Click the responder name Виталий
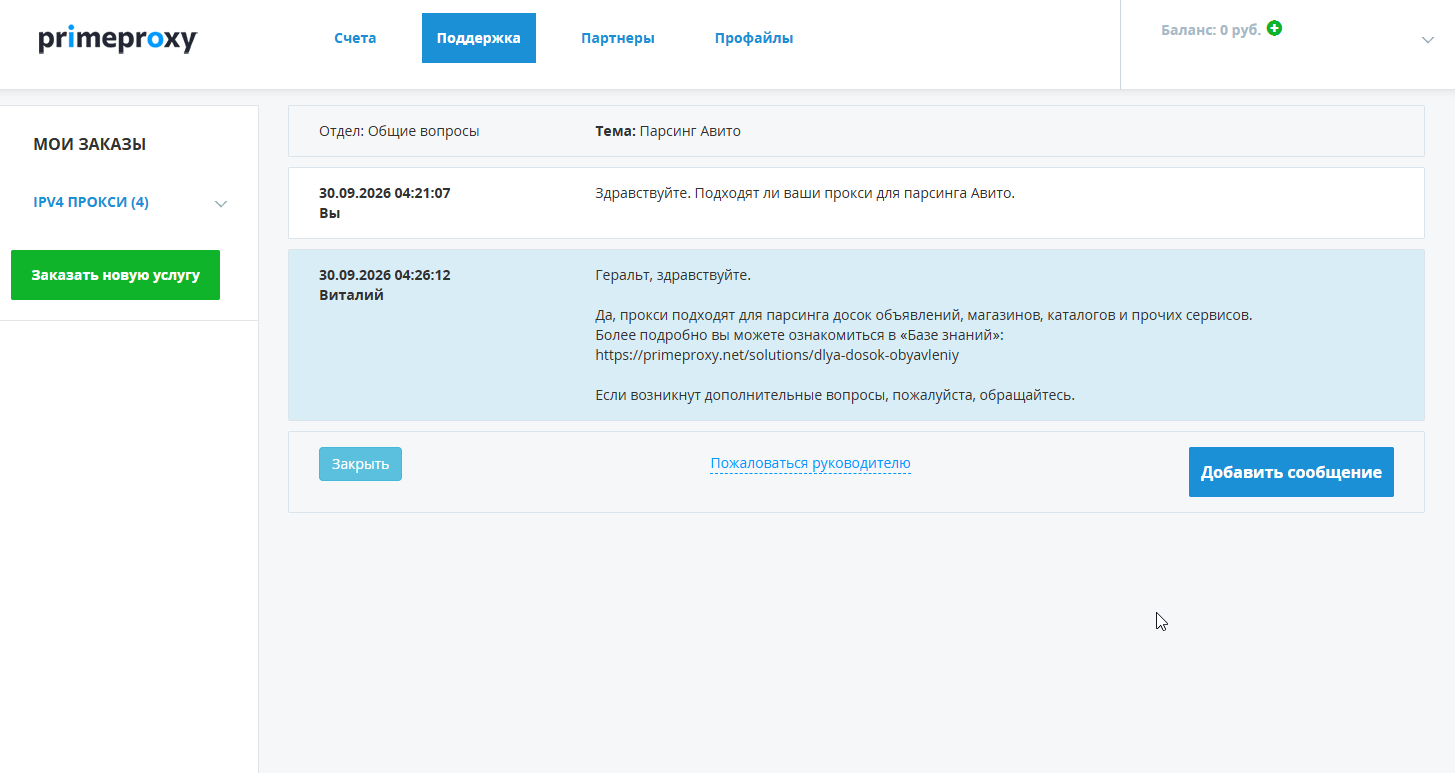The height and width of the screenshot is (773, 1455). [351, 295]
